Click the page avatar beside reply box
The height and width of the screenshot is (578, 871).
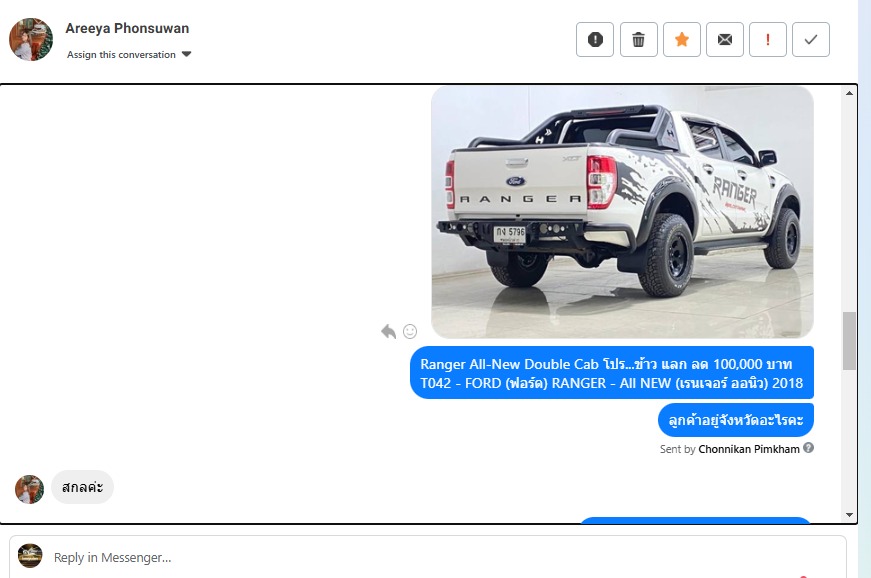click(30, 556)
